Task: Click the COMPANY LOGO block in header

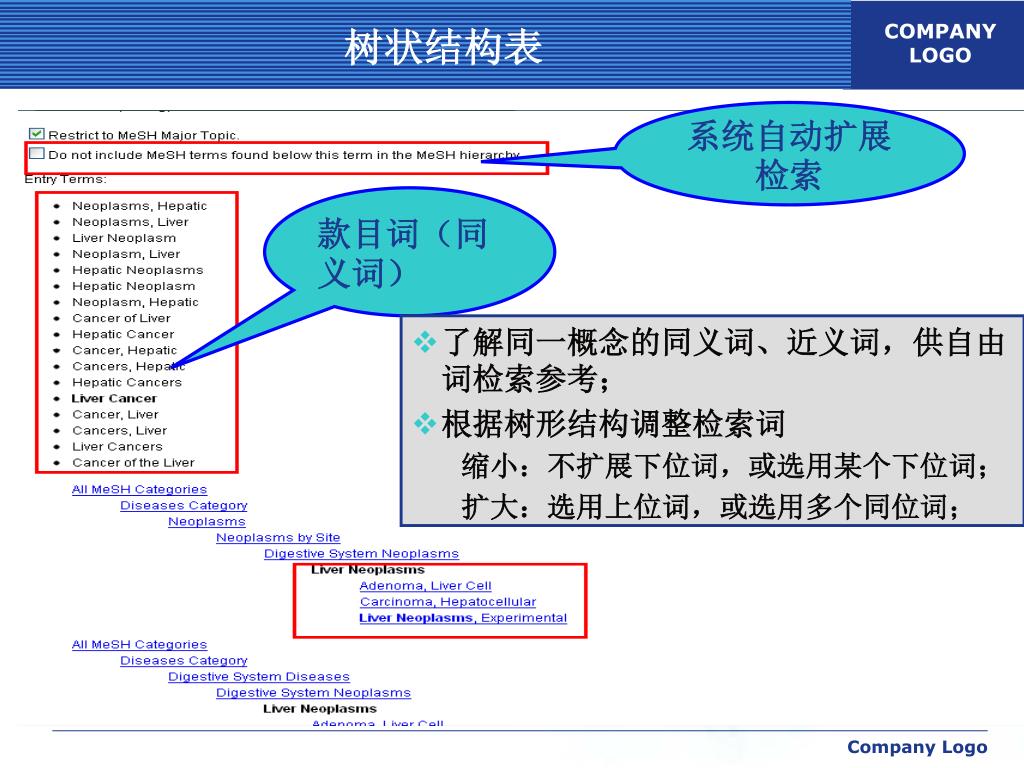Action: coord(940,43)
